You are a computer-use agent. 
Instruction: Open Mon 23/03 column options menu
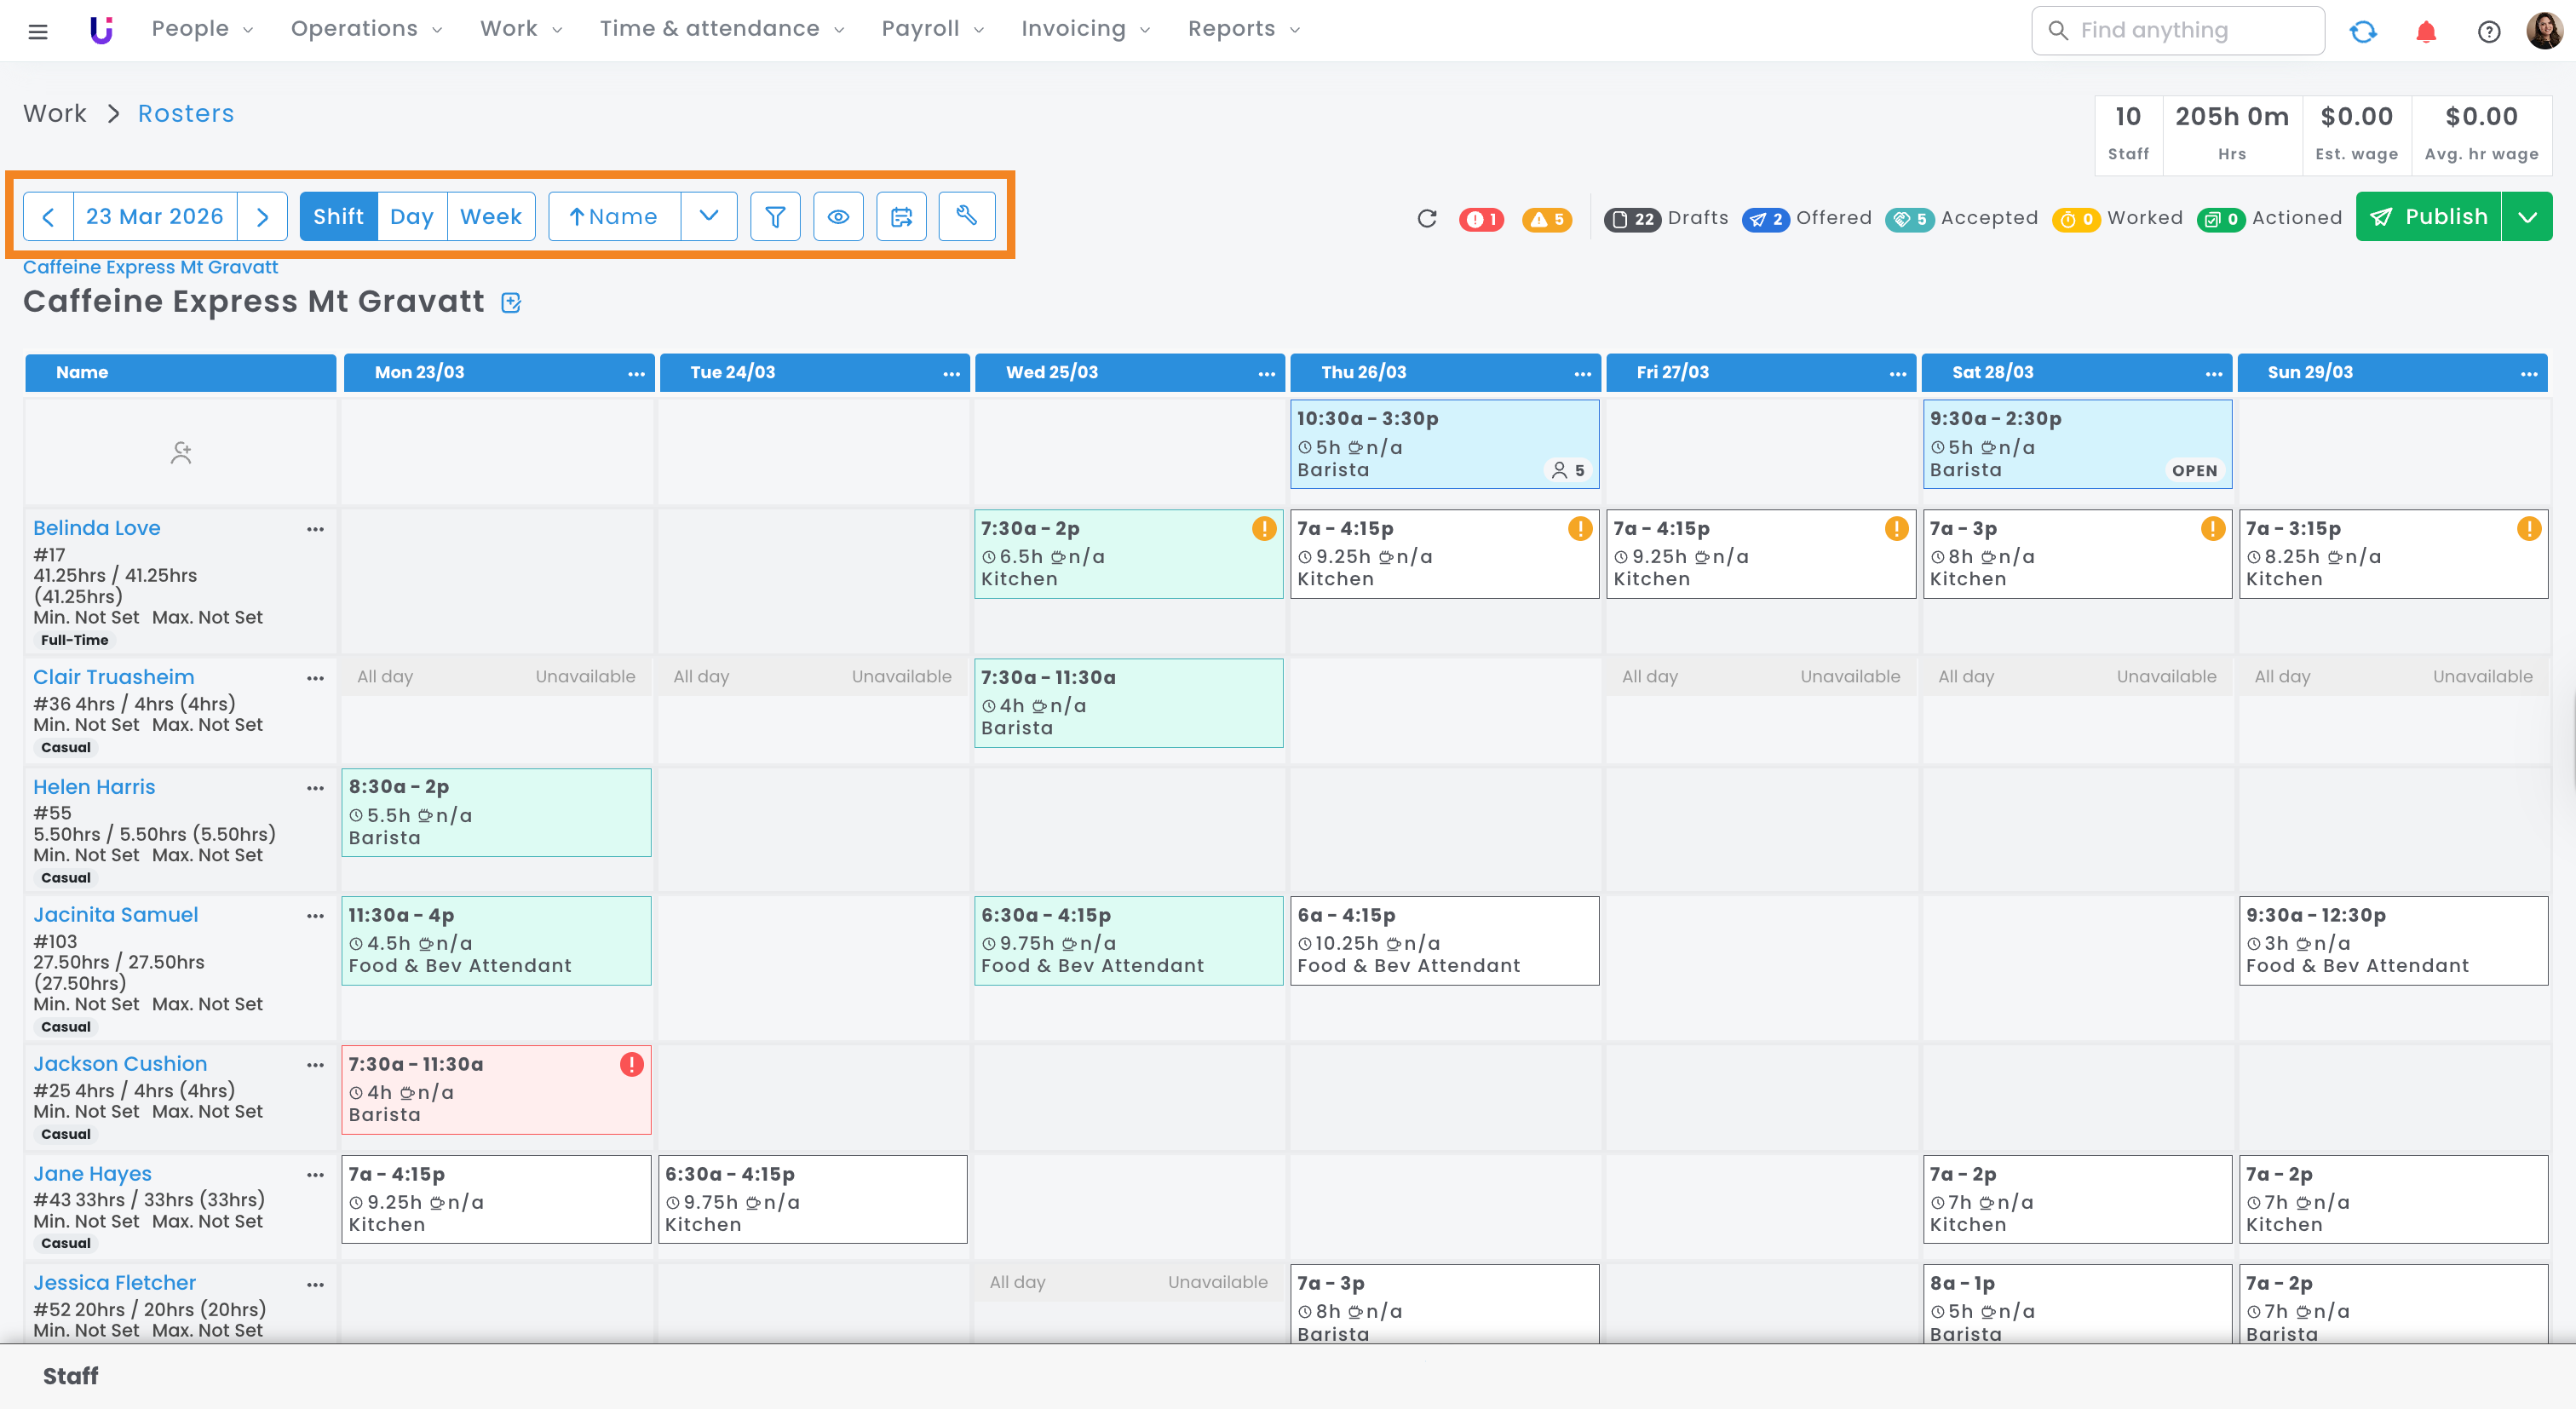[636, 373]
